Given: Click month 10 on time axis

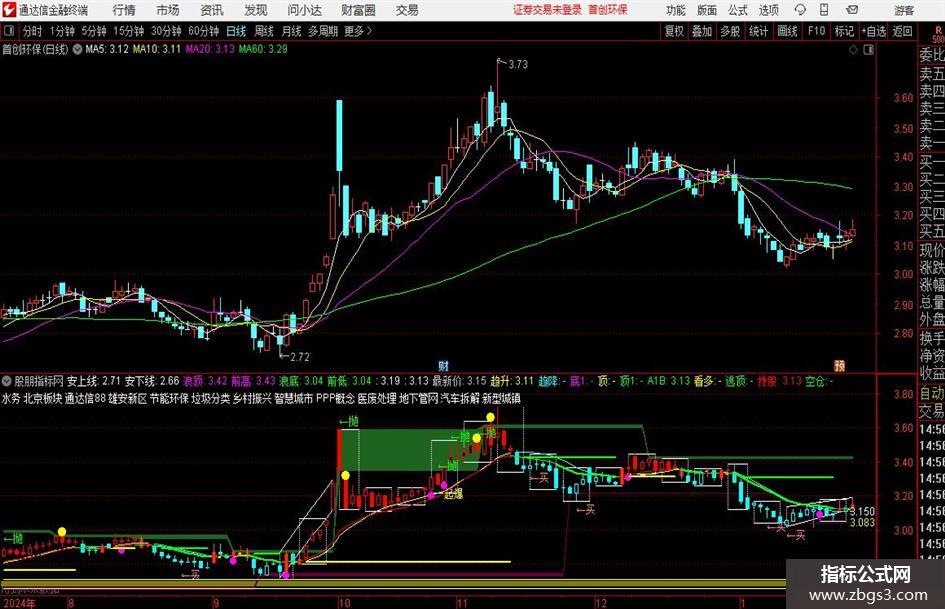Looking at the screenshot, I should click(x=344, y=603).
